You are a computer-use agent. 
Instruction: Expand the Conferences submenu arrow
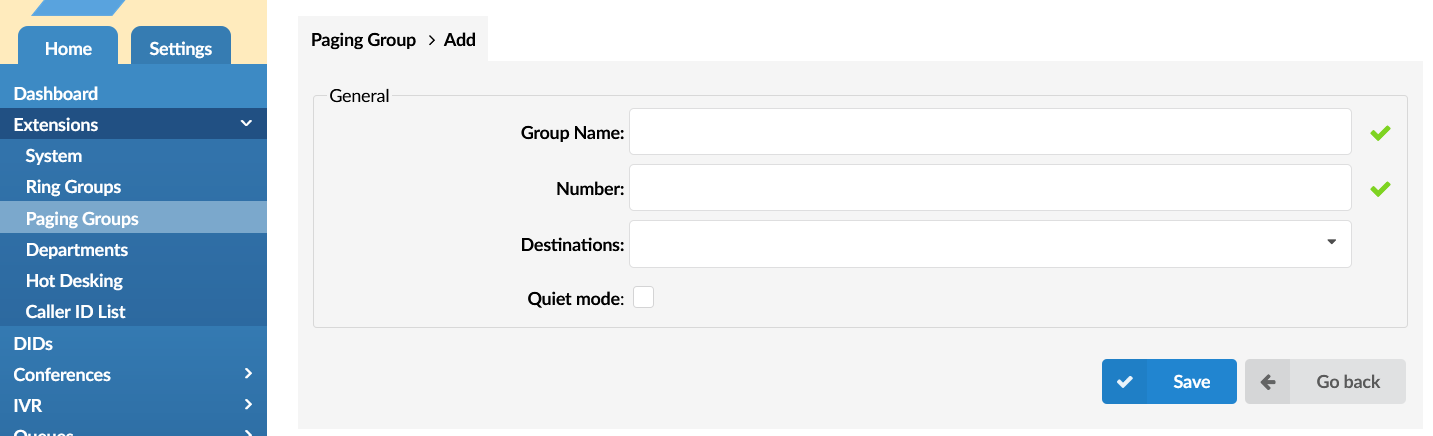pyautogui.click(x=248, y=374)
